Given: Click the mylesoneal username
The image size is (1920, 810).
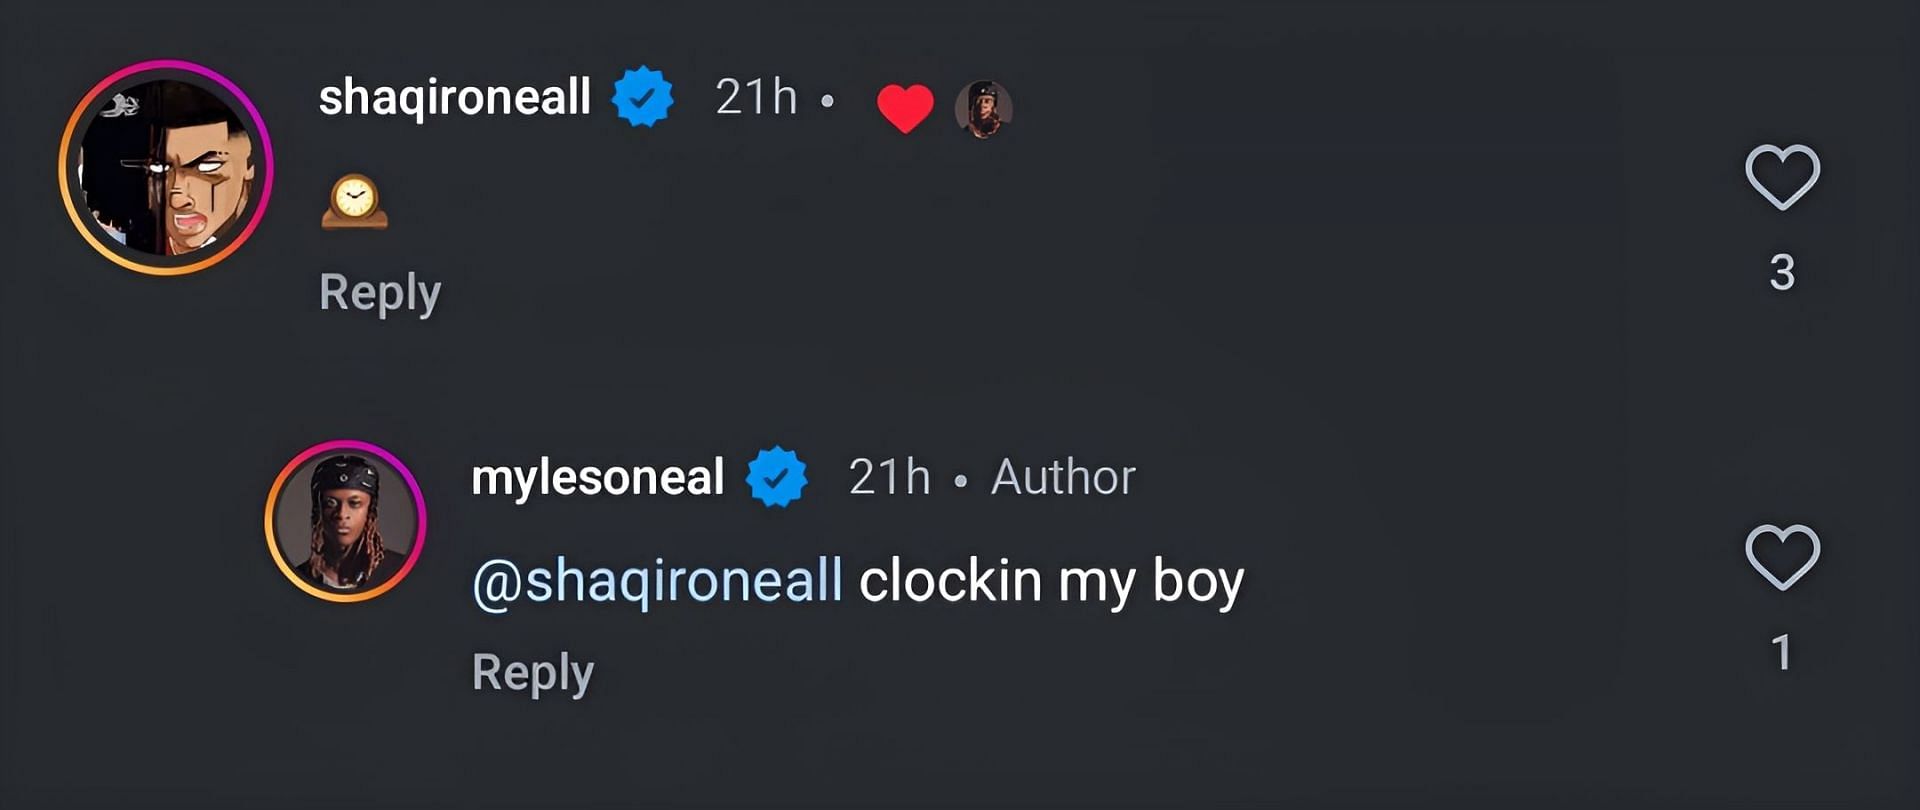Looking at the screenshot, I should 597,477.
